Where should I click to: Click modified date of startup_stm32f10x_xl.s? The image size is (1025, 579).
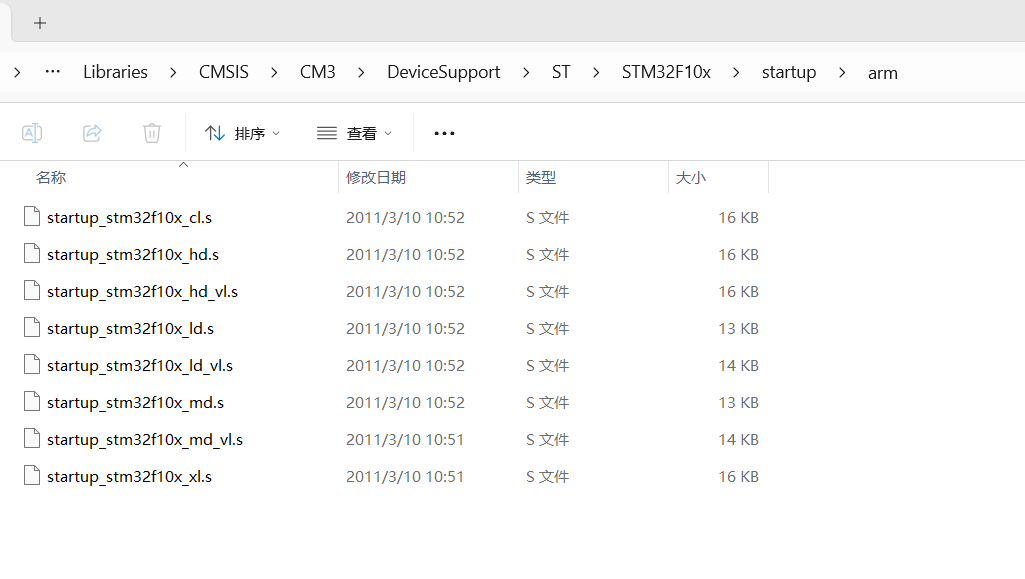click(405, 477)
